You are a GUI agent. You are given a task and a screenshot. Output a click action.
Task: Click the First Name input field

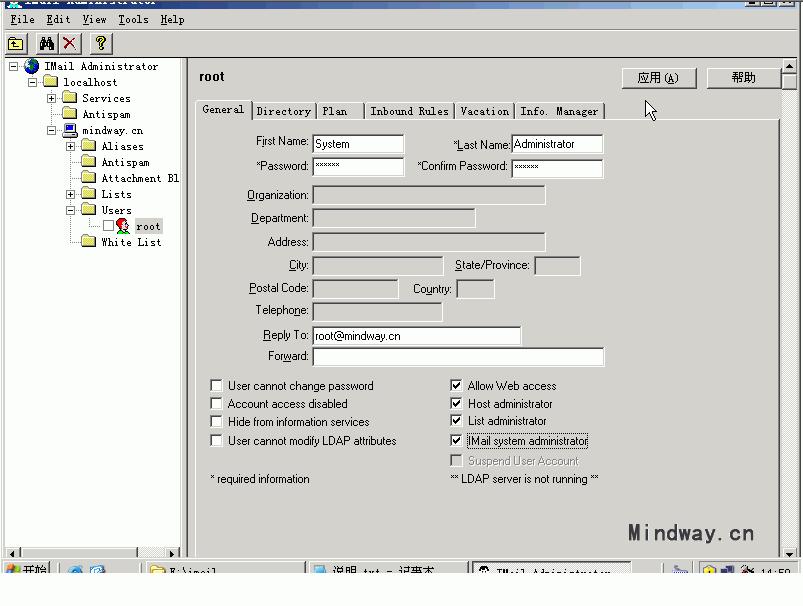tap(358, 144)
